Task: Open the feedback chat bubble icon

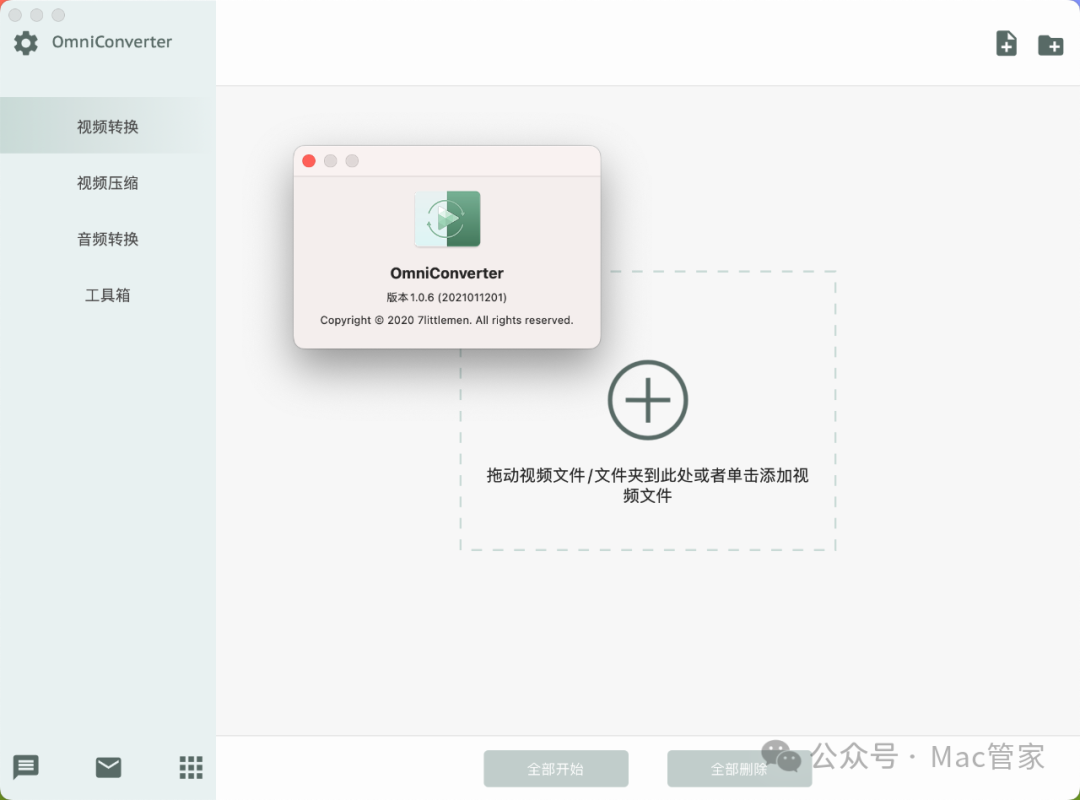Action: pos(26,767)
